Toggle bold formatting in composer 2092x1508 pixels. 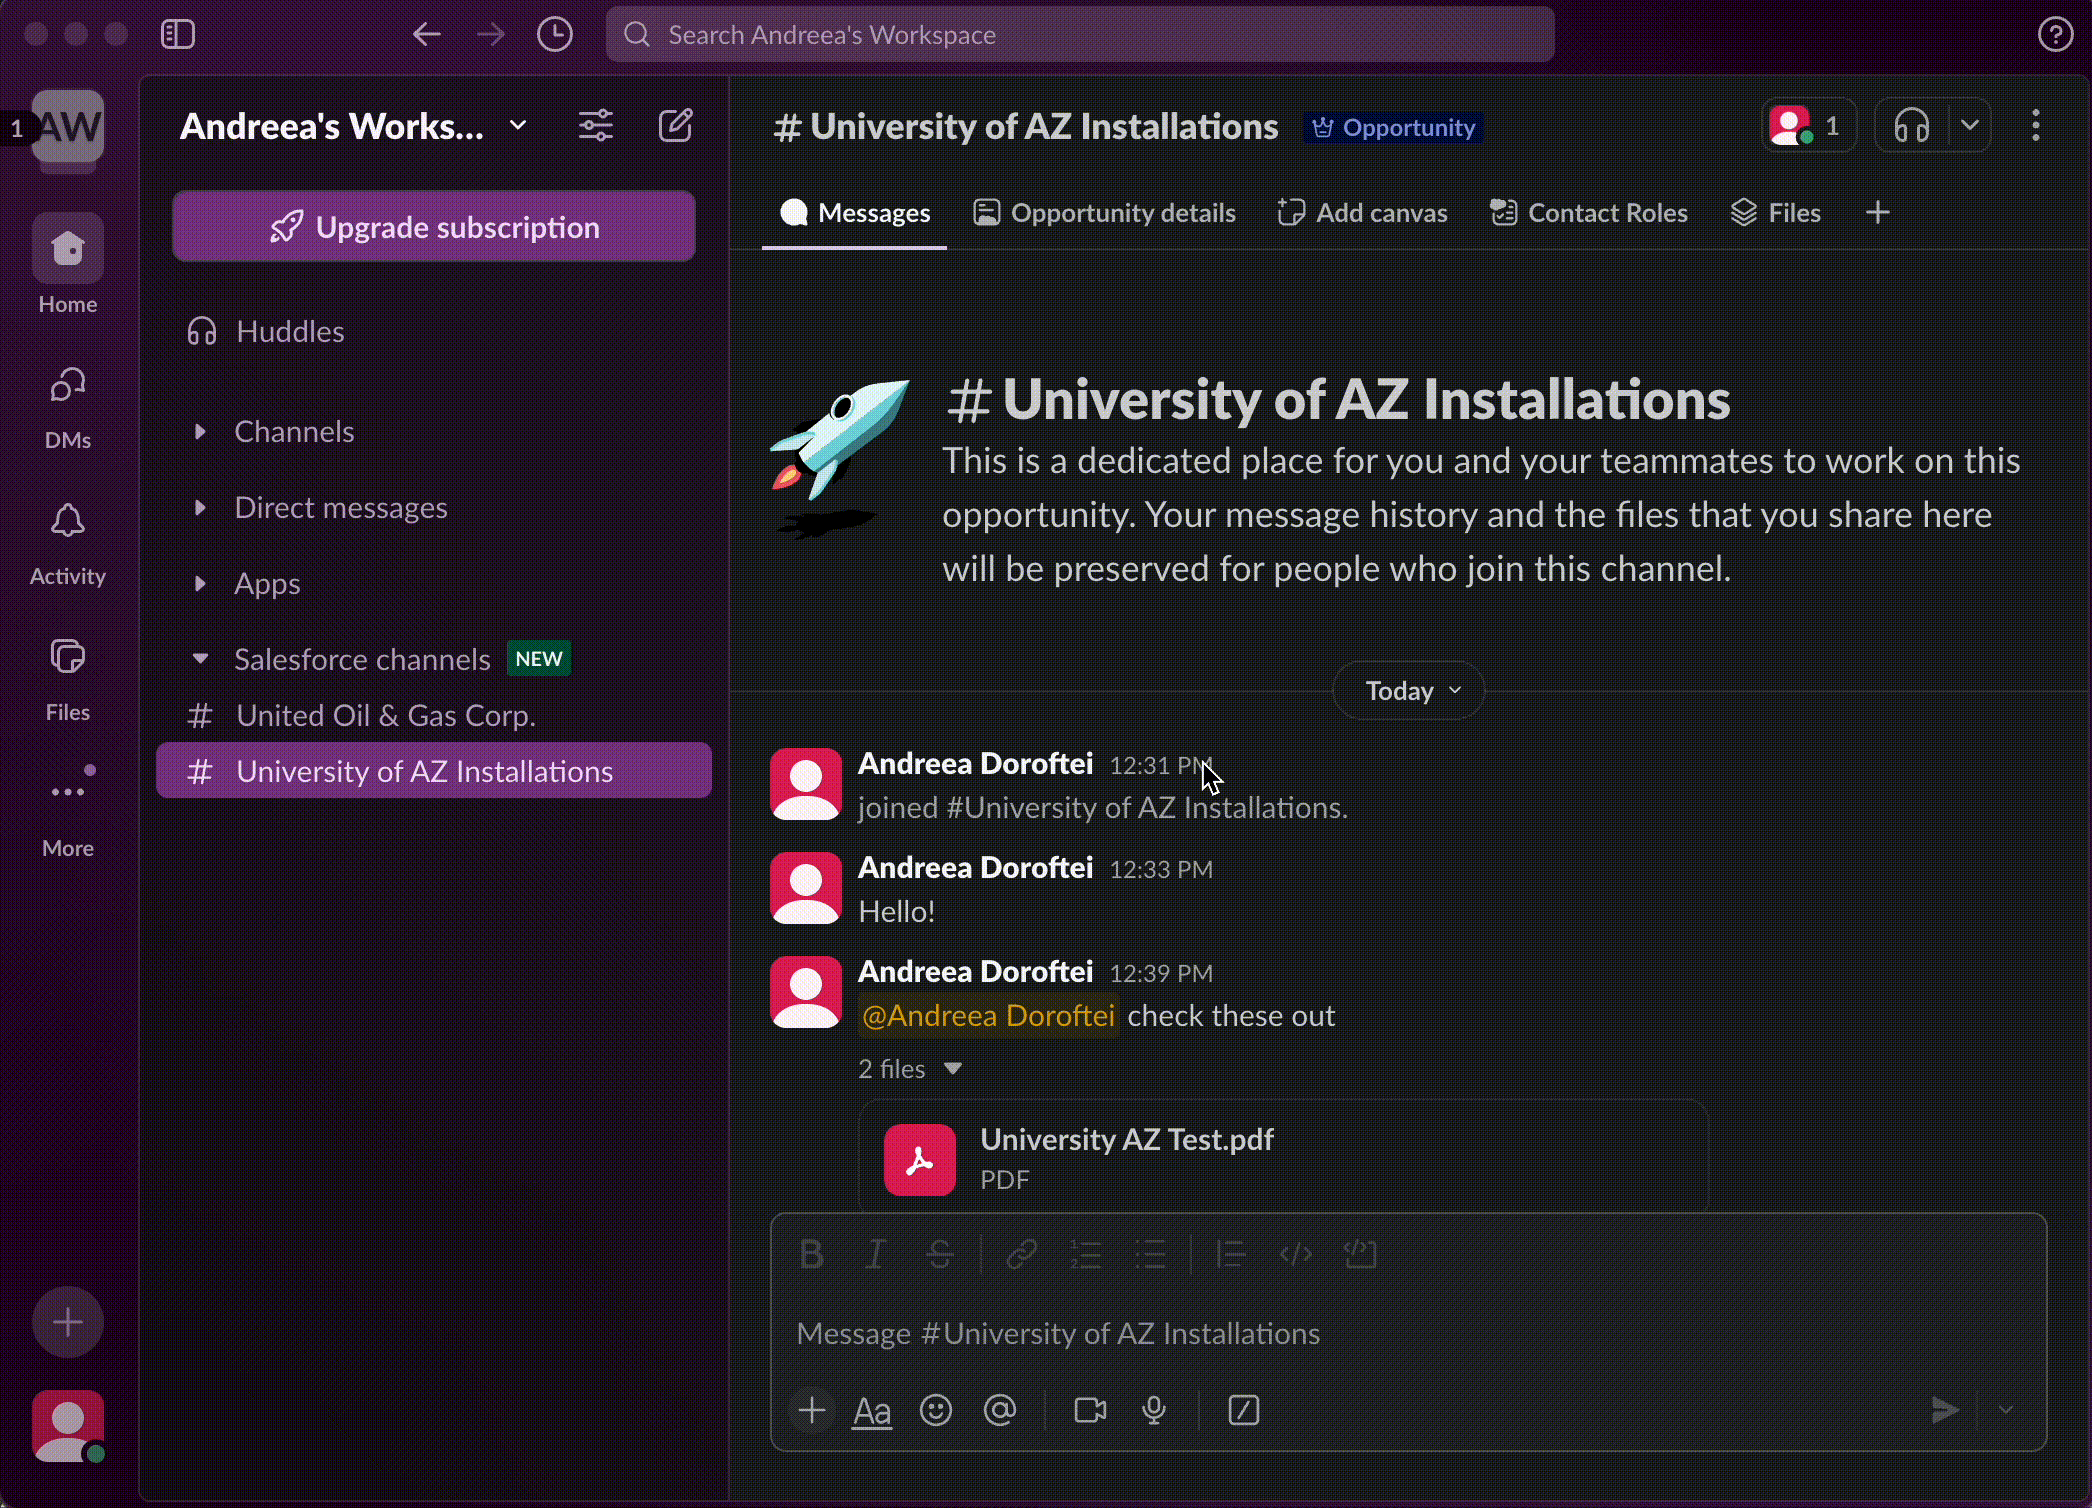812,1254
